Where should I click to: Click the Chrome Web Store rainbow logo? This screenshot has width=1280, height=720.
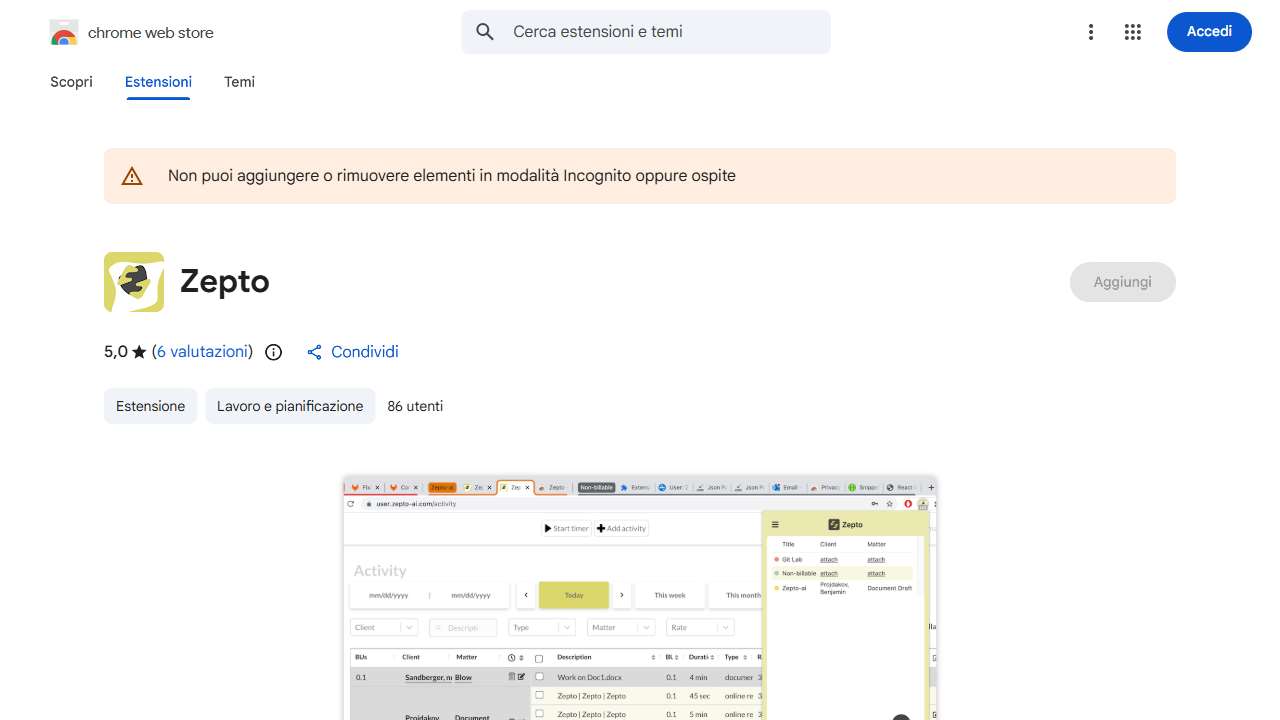click(64, 33)
